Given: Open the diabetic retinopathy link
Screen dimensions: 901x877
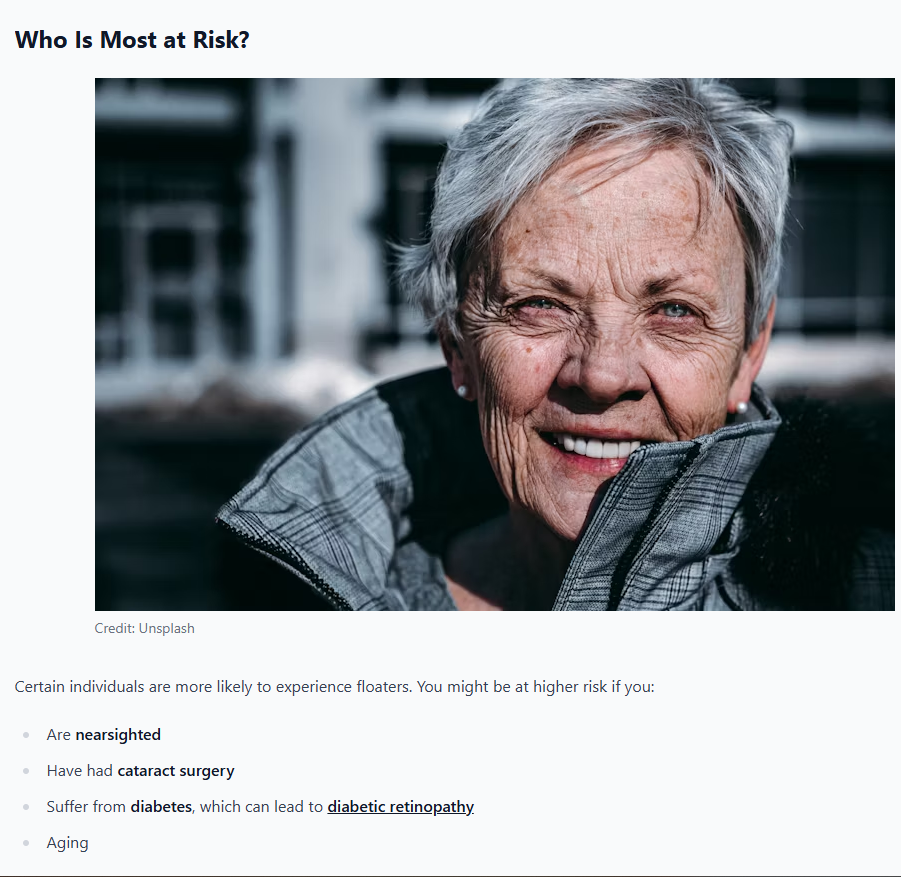Looking at the screenshot, I should click(x=401, y=807).
